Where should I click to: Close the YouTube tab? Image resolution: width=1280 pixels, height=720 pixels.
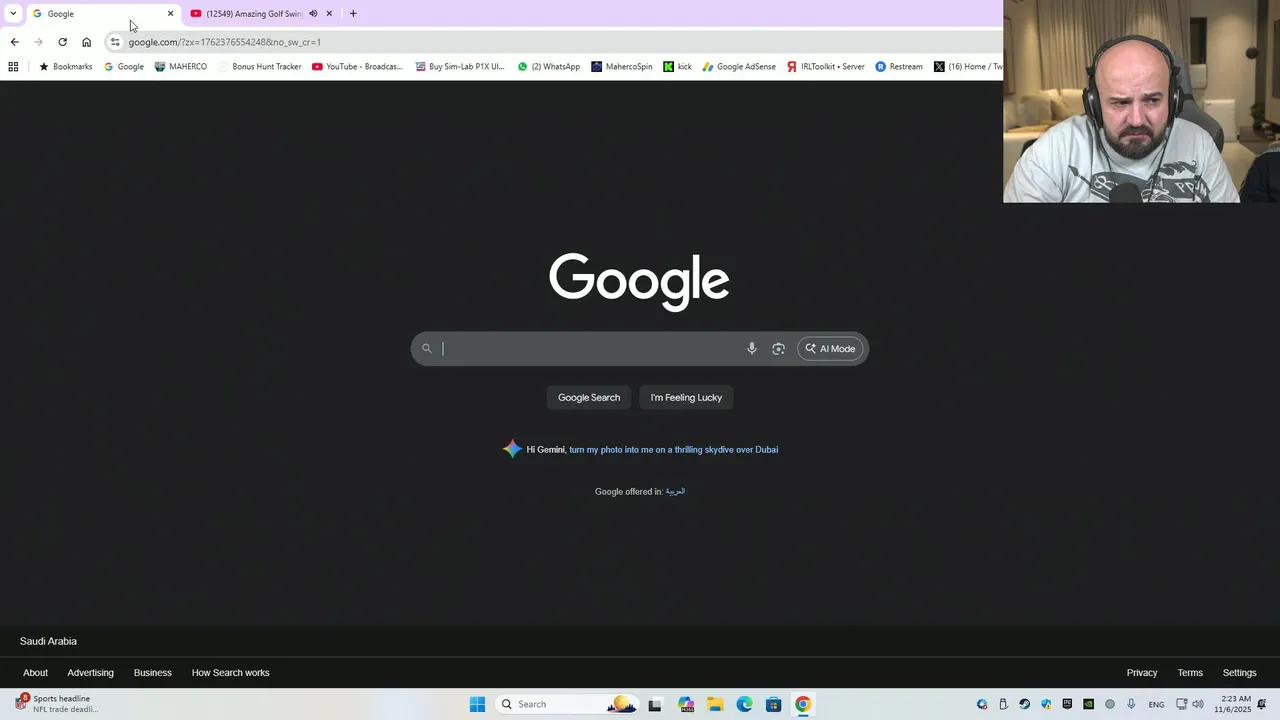coord(329,14)
